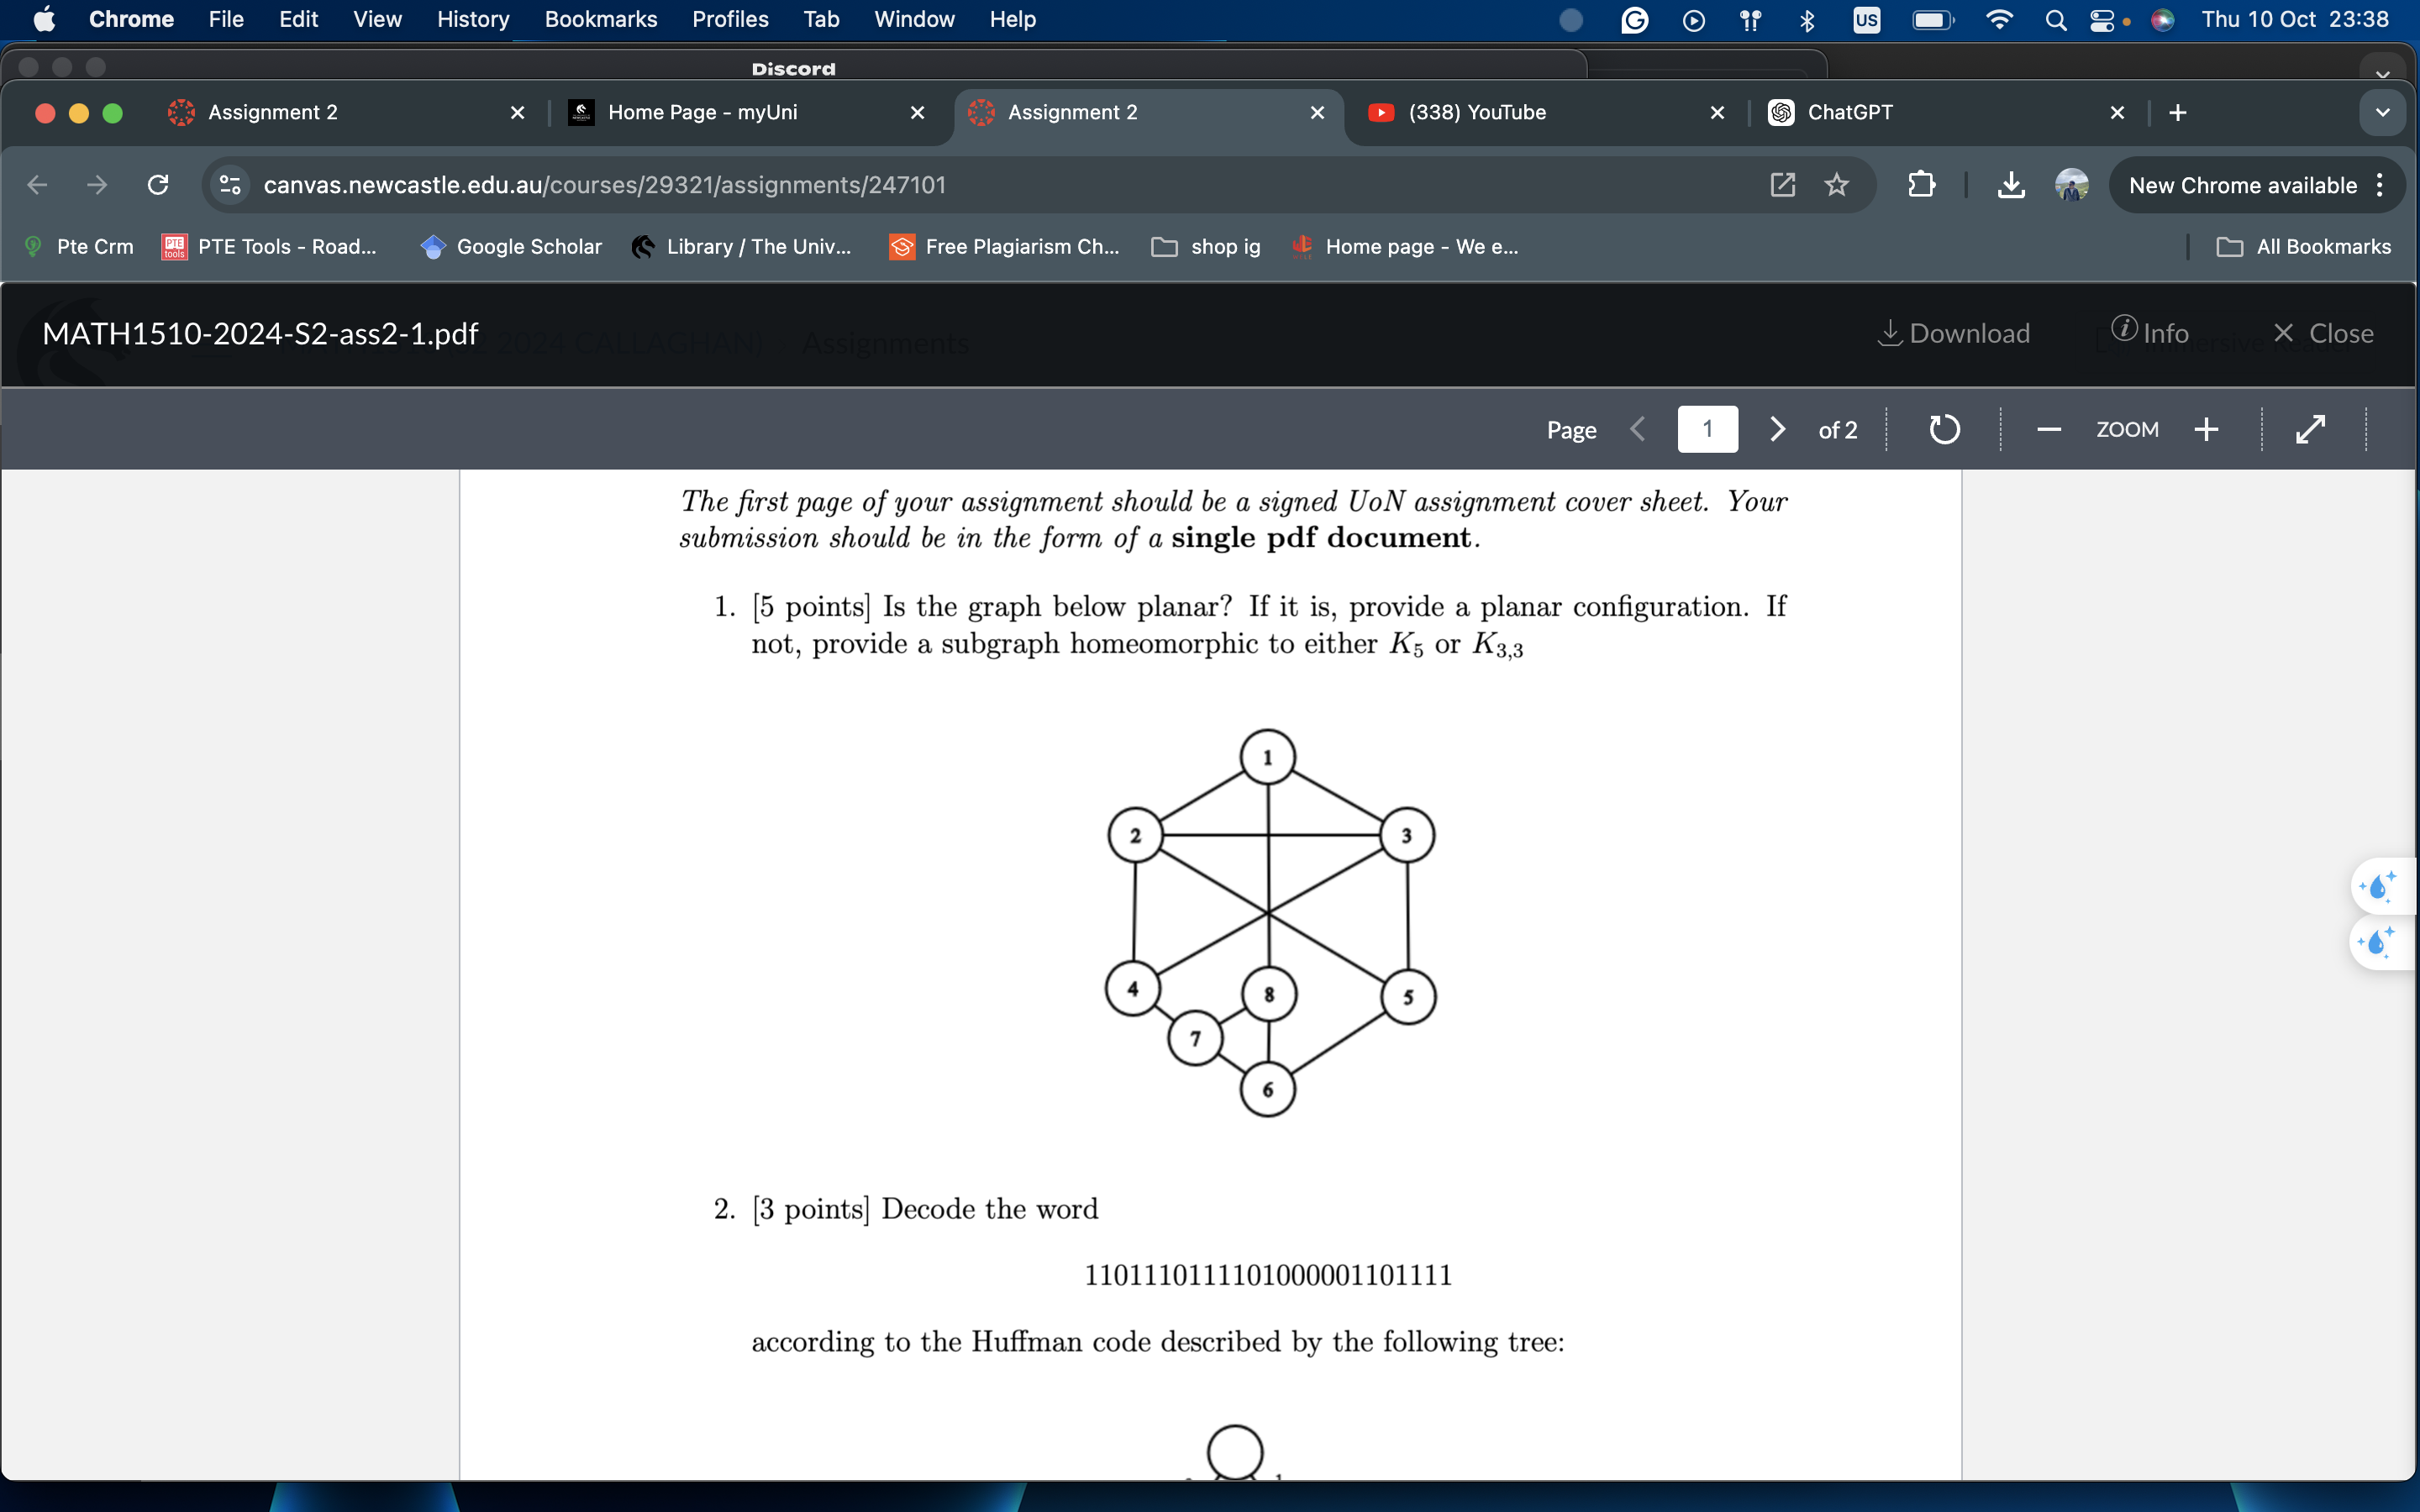Zoom out of the PDF
This screenshot has height=1512, width=2420.
(2049, 430)
